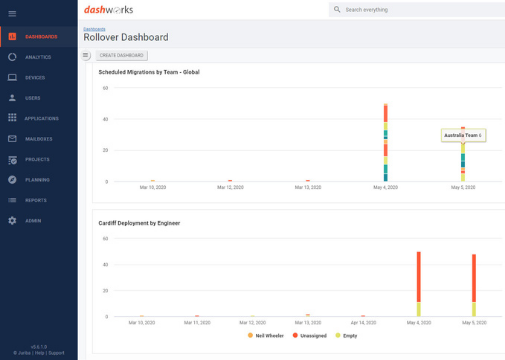The height and width of the screenshot is (360, 505).
Task: Open the Users section
Action: [39, 98]
